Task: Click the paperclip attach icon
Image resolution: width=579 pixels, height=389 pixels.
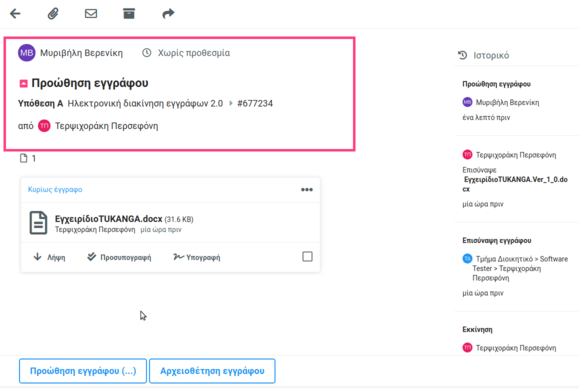Action: (x=53, y=14)
